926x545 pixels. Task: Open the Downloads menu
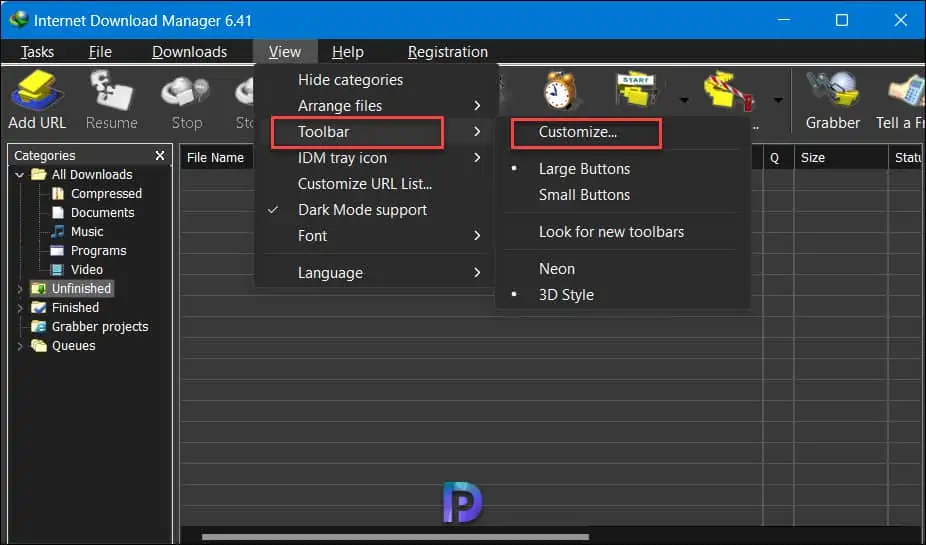pos(190,52)
